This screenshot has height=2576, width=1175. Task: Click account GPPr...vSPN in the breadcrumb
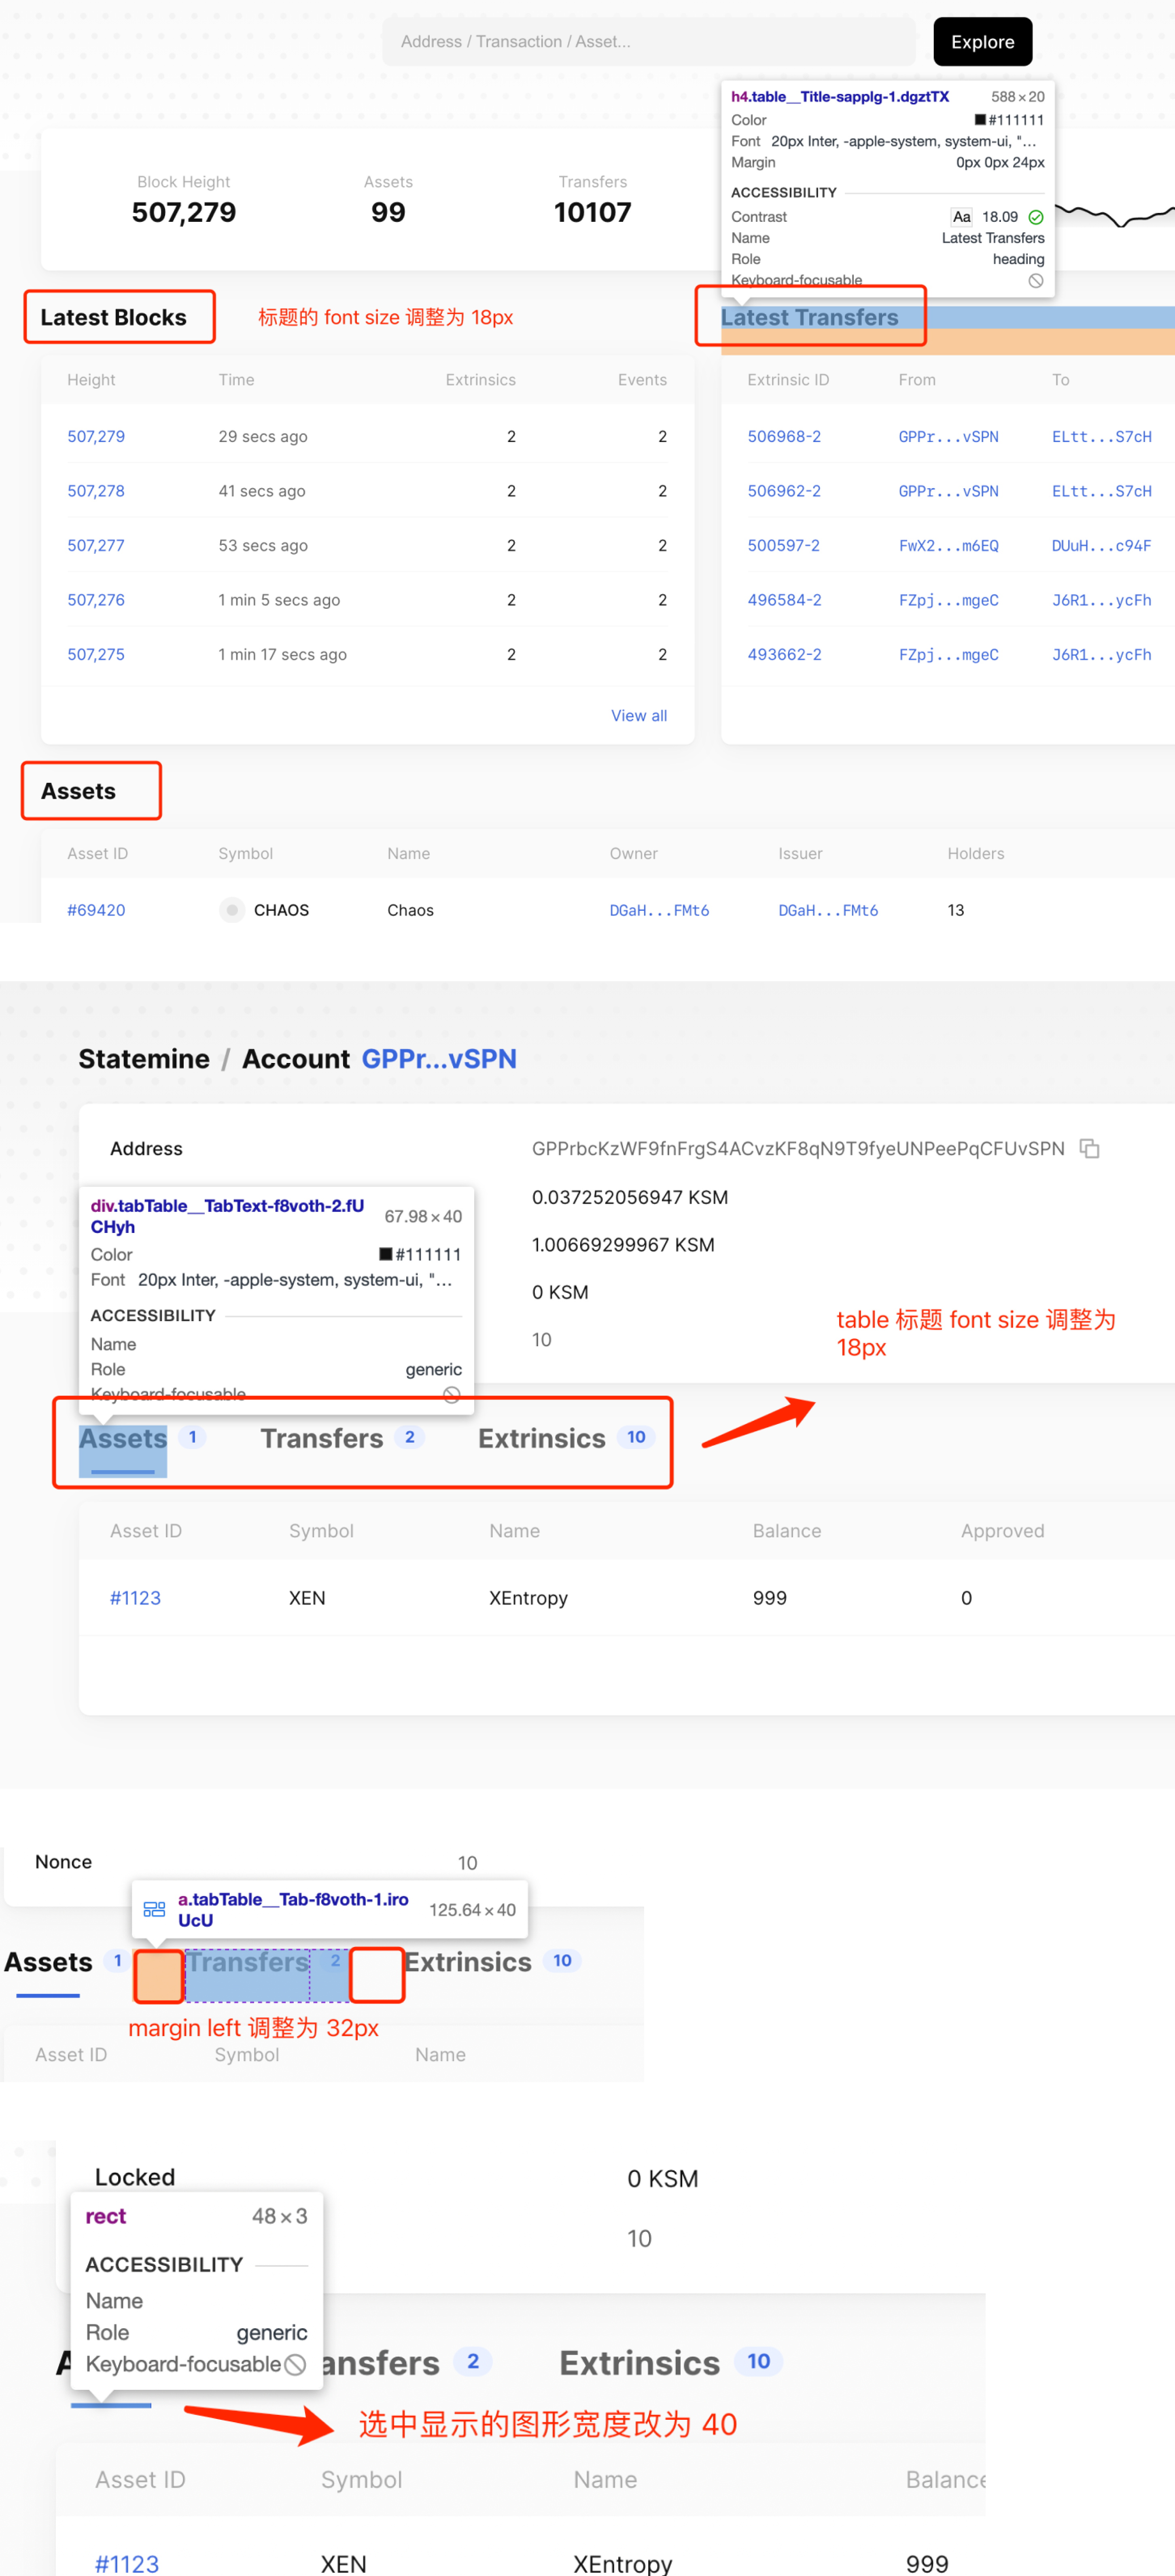tap(439, 1059)
